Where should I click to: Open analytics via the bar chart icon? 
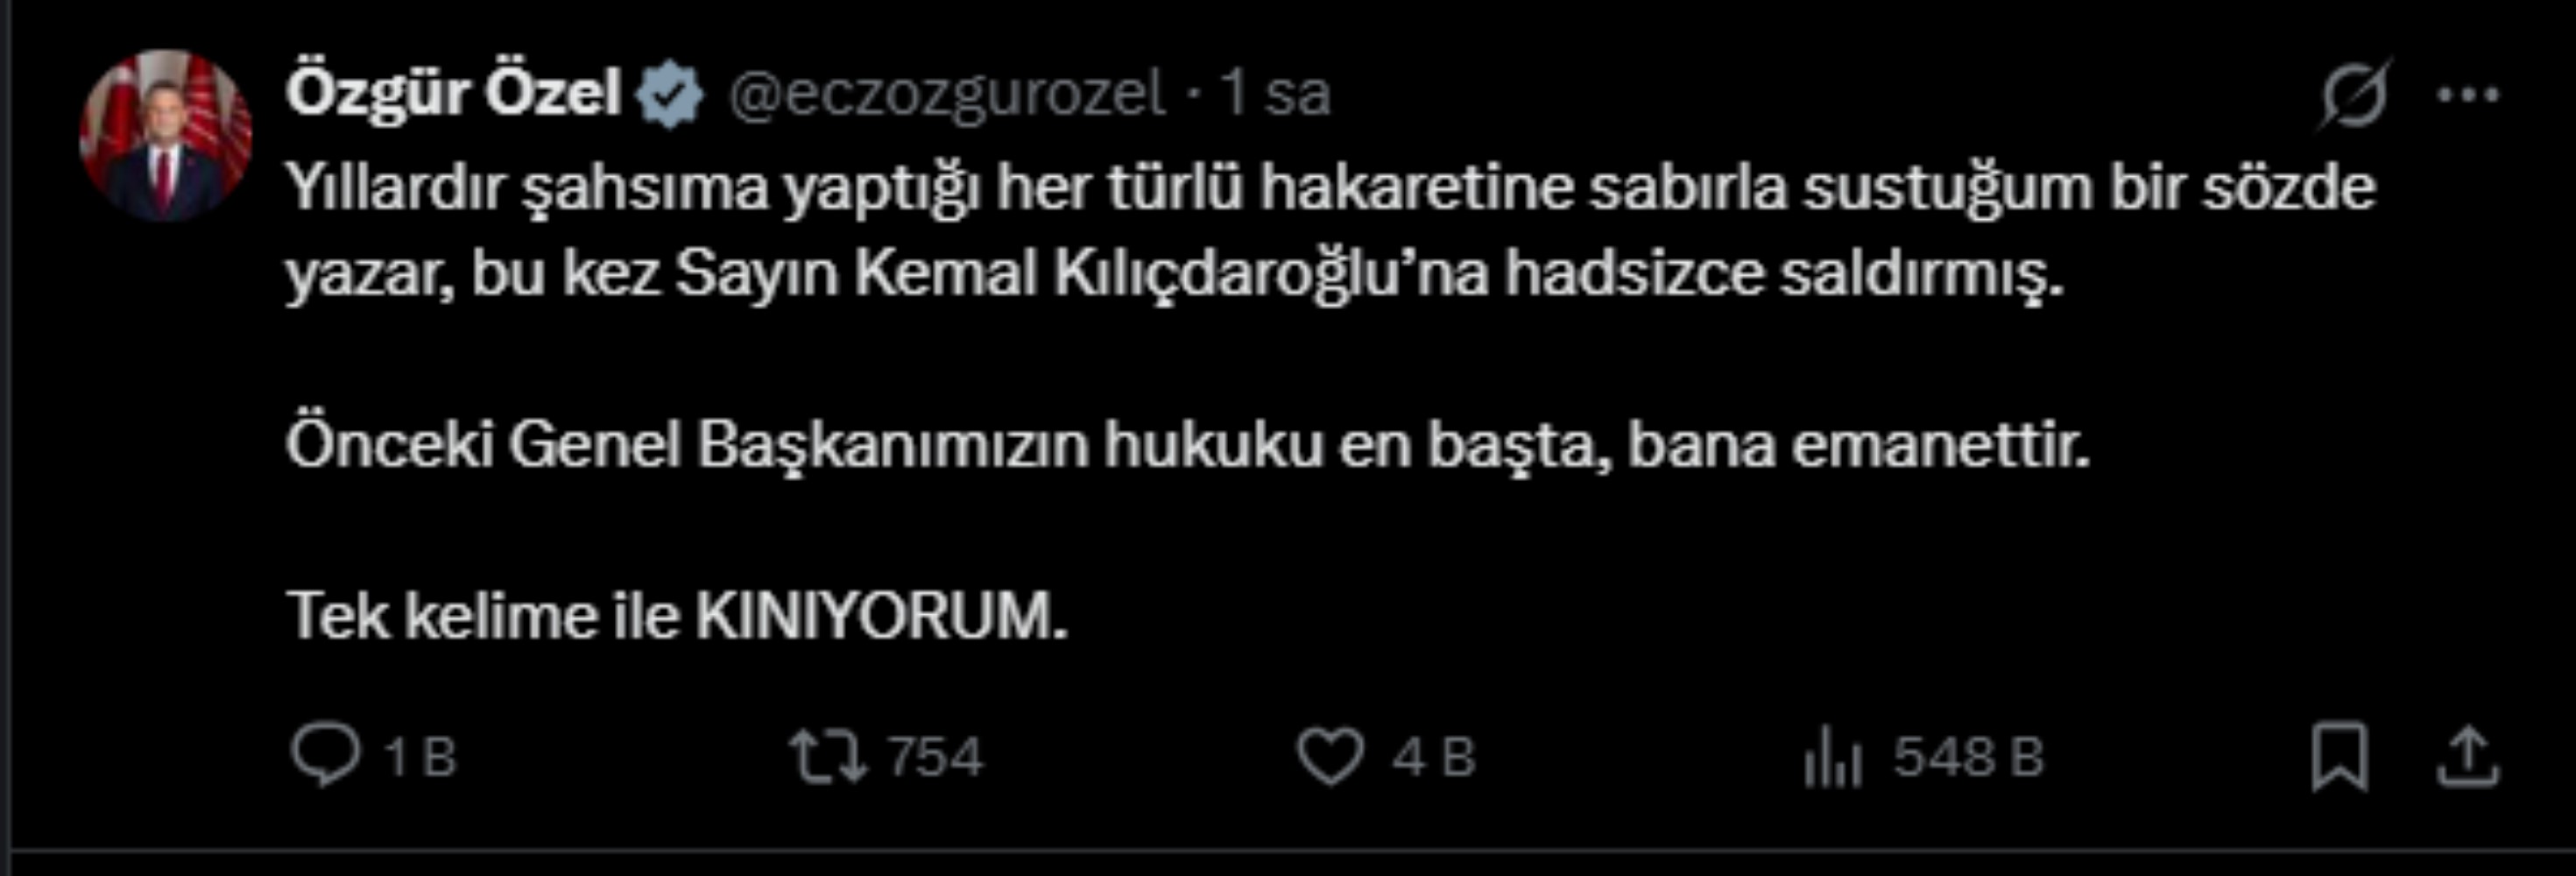[1832, 757]
